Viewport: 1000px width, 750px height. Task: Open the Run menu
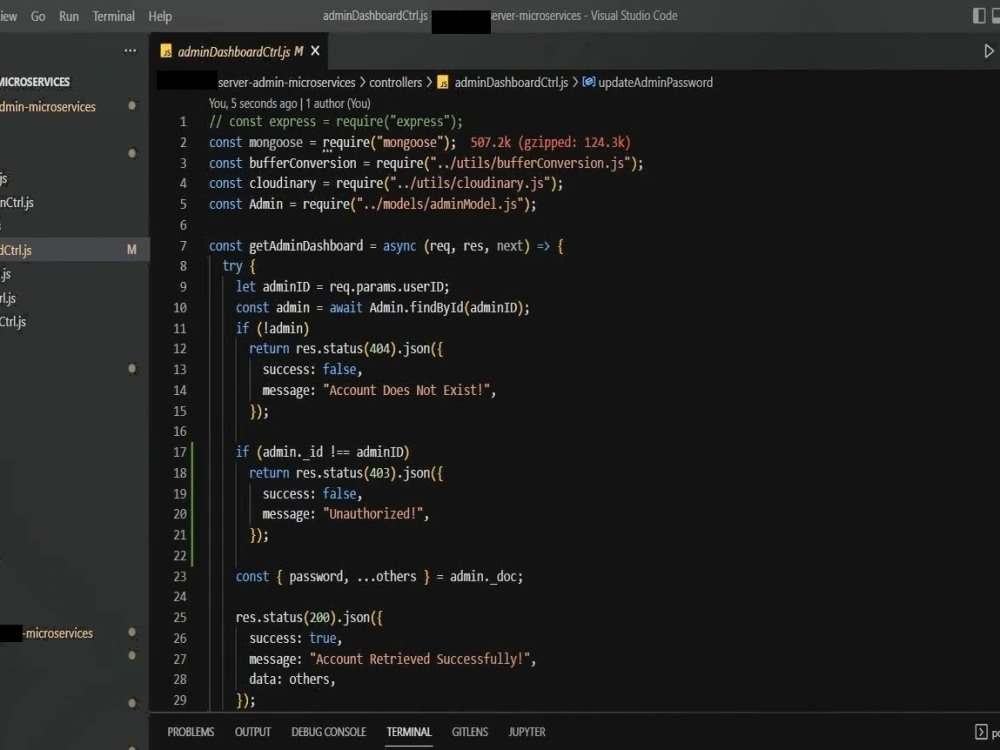click(x=69, y=16)
